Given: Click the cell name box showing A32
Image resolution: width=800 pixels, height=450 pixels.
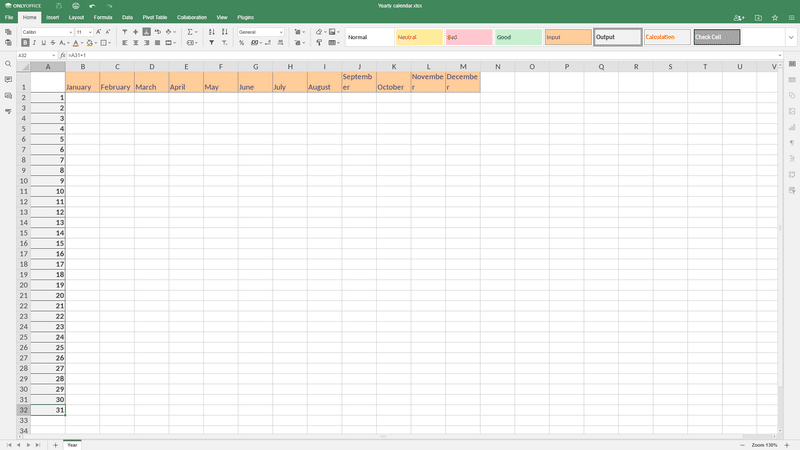Looking at the screenshot, I should (36, 55).
